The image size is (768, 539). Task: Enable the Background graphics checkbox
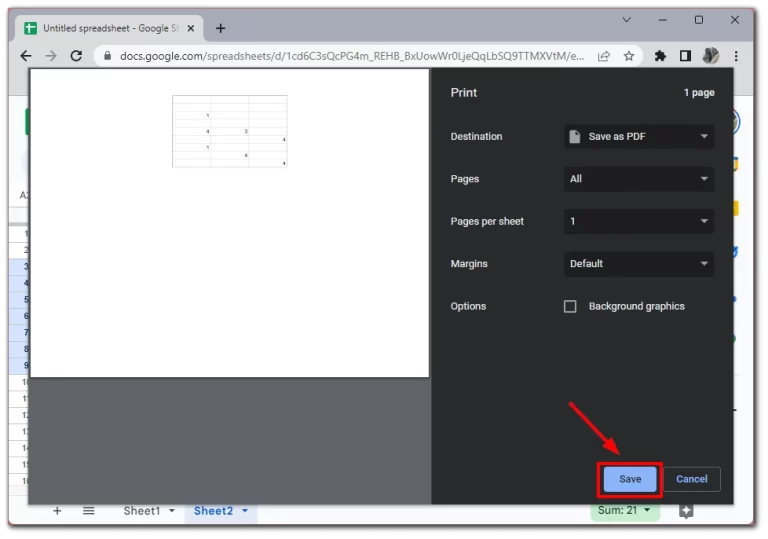570,307
